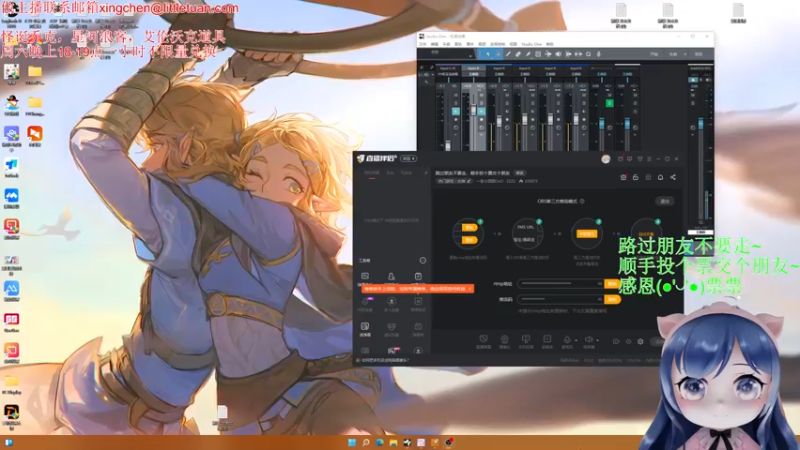Toggle the blue monitor button on leftmost channel
Screen dimensions: 800x450
click(456, 112)
